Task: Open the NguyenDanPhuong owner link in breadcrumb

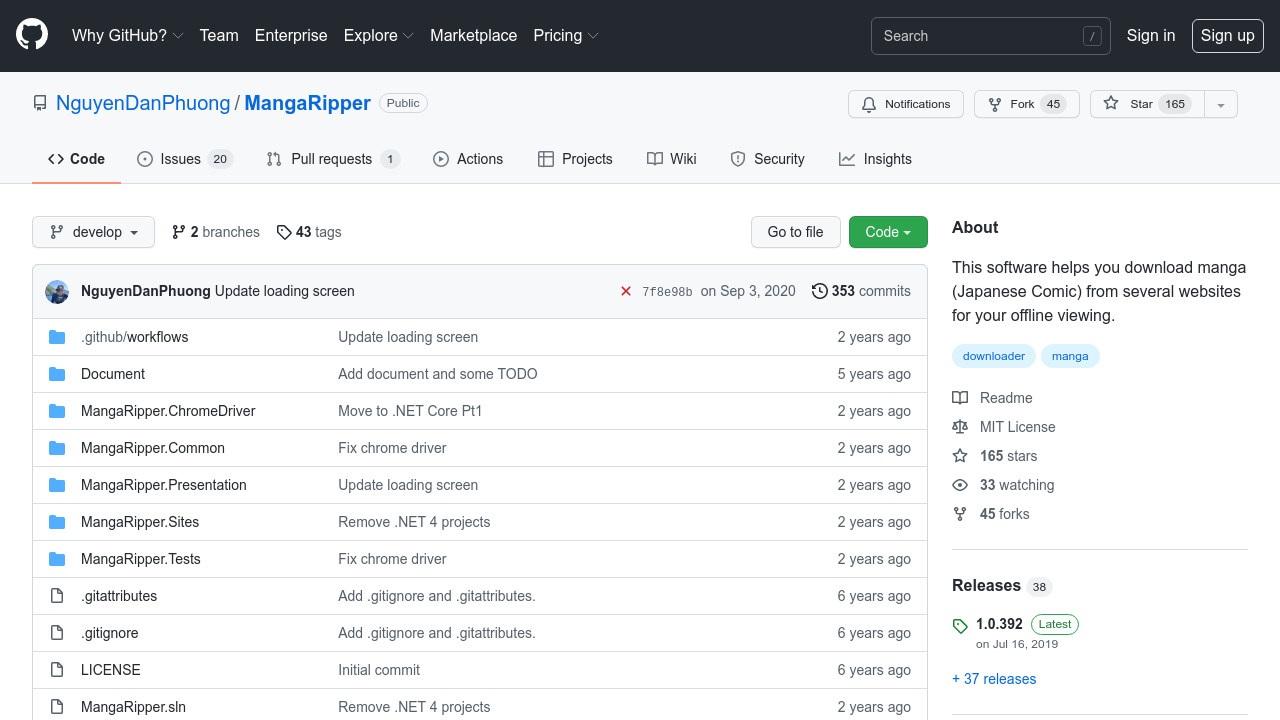Action: [143, 103]
